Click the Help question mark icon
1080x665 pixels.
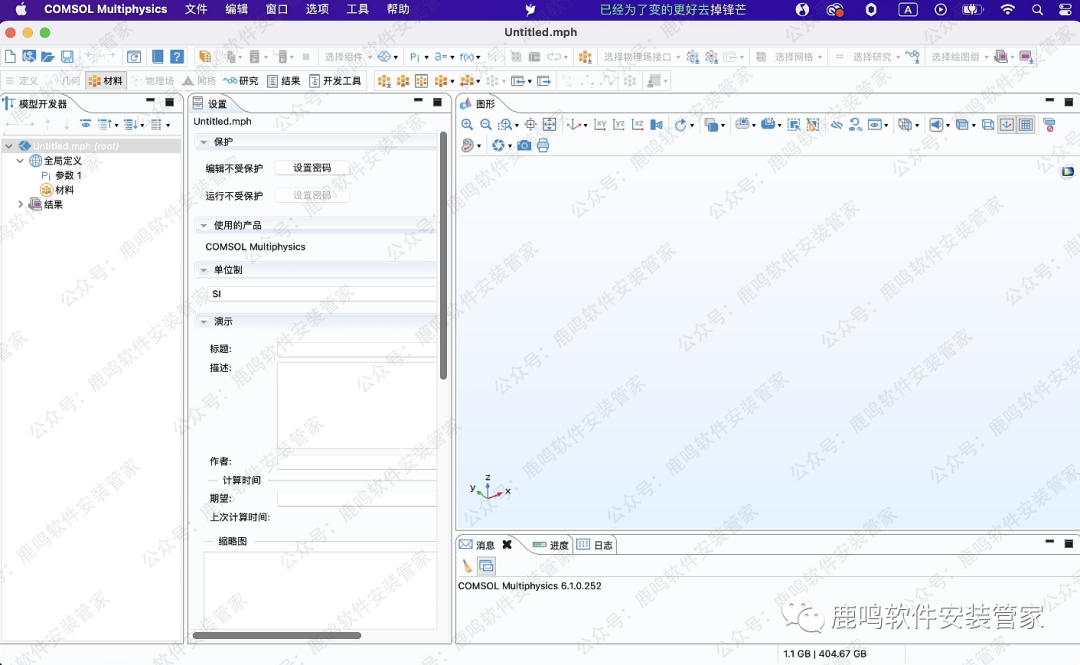(x=176, y=57)
